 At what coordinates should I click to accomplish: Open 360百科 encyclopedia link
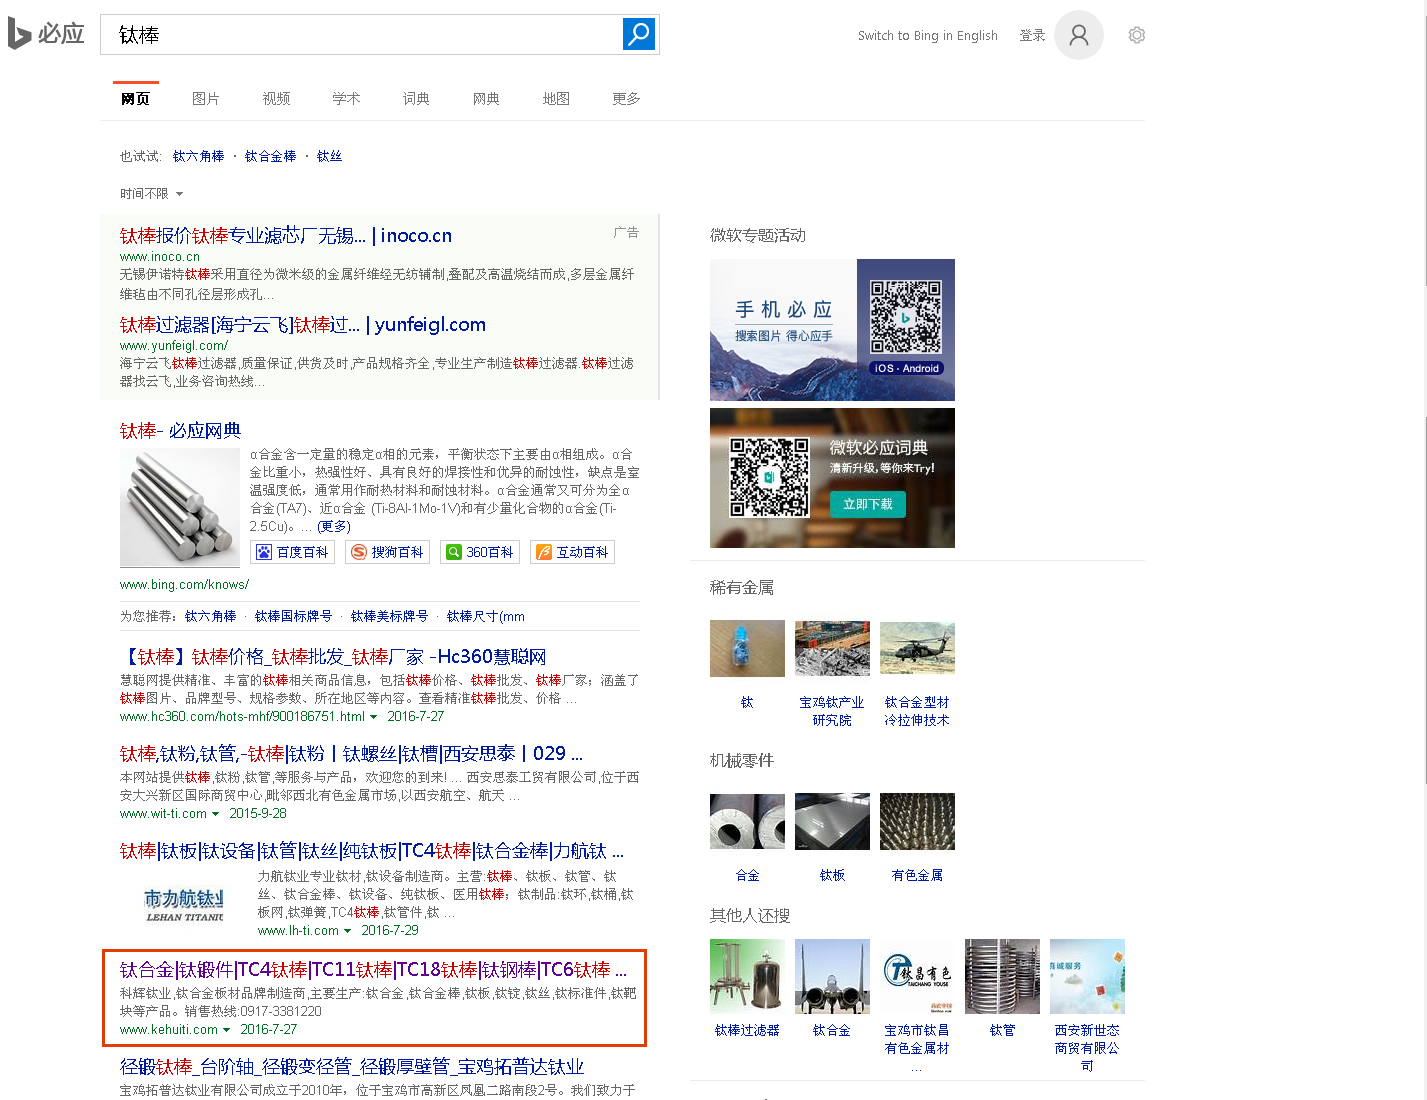coord(480,552)
